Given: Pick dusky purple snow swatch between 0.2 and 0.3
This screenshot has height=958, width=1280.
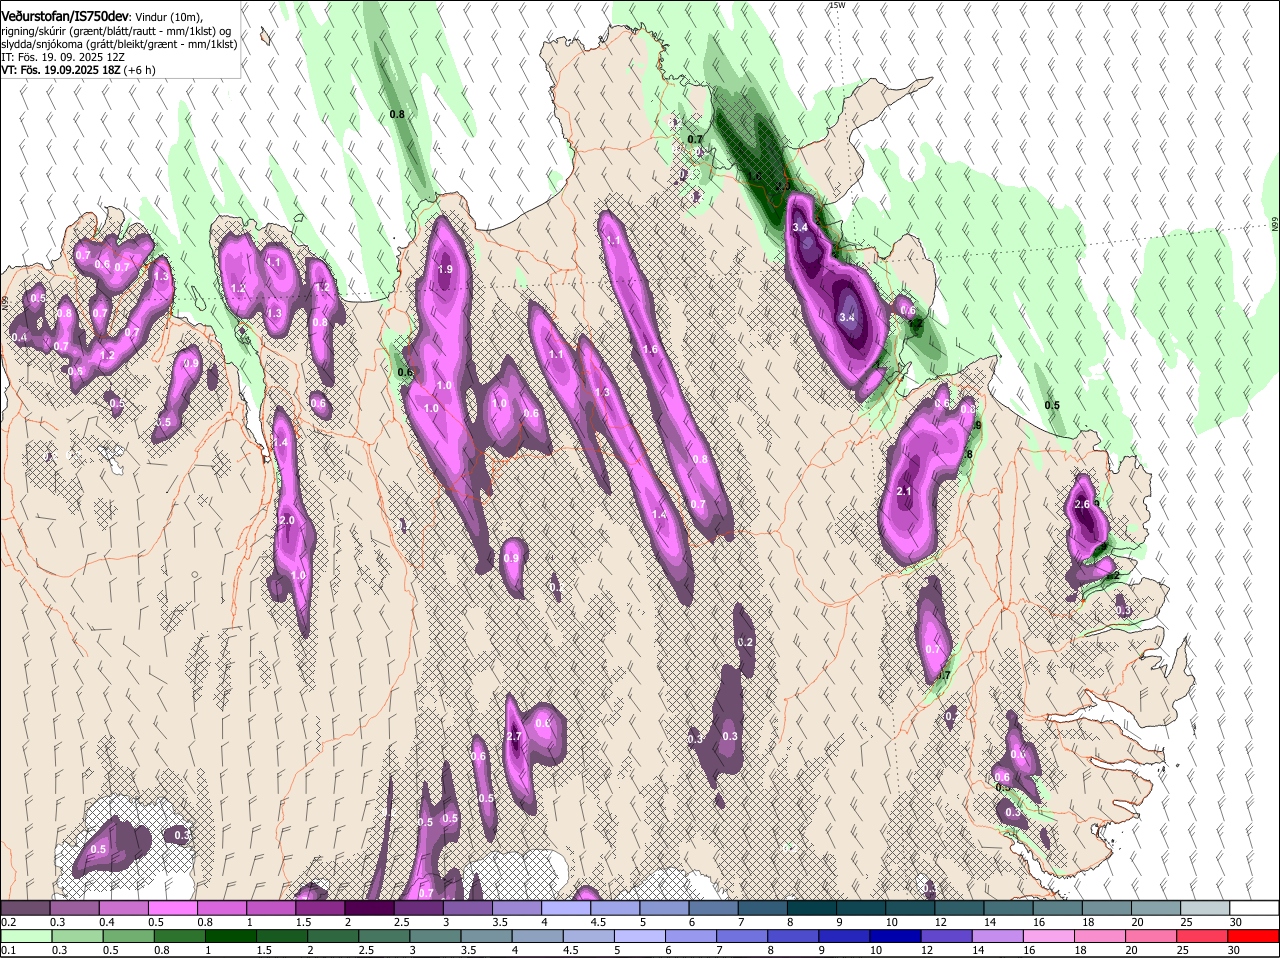Looking at the screenshot, I should pyautogui.click(x=25, y=907).
